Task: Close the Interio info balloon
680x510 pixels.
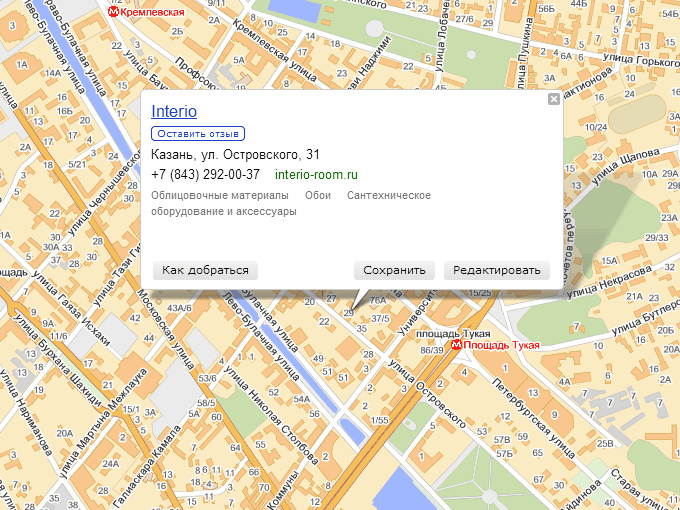Action: (553, 99)
